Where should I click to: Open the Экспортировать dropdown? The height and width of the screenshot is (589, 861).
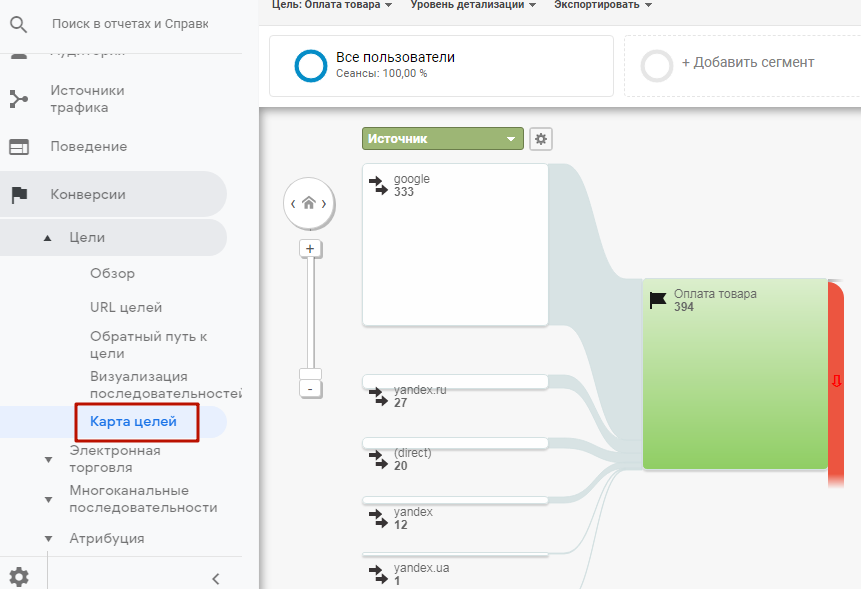tap(603, 5)
